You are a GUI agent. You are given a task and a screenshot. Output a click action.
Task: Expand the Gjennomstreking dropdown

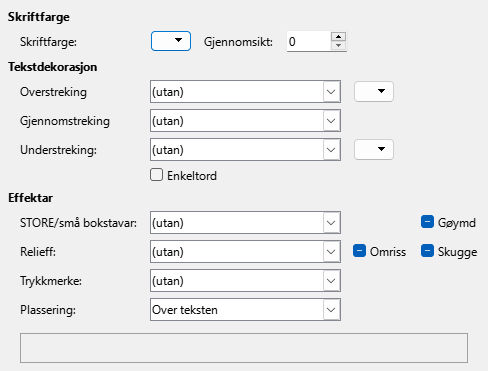(x=245, y=121)
